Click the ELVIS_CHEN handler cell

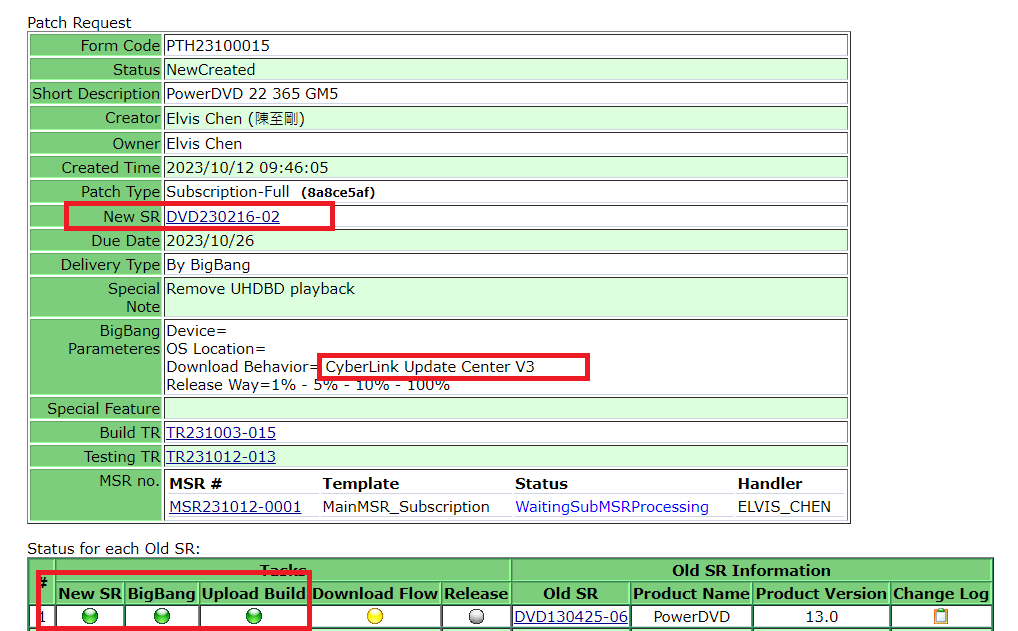click(784, 507)
